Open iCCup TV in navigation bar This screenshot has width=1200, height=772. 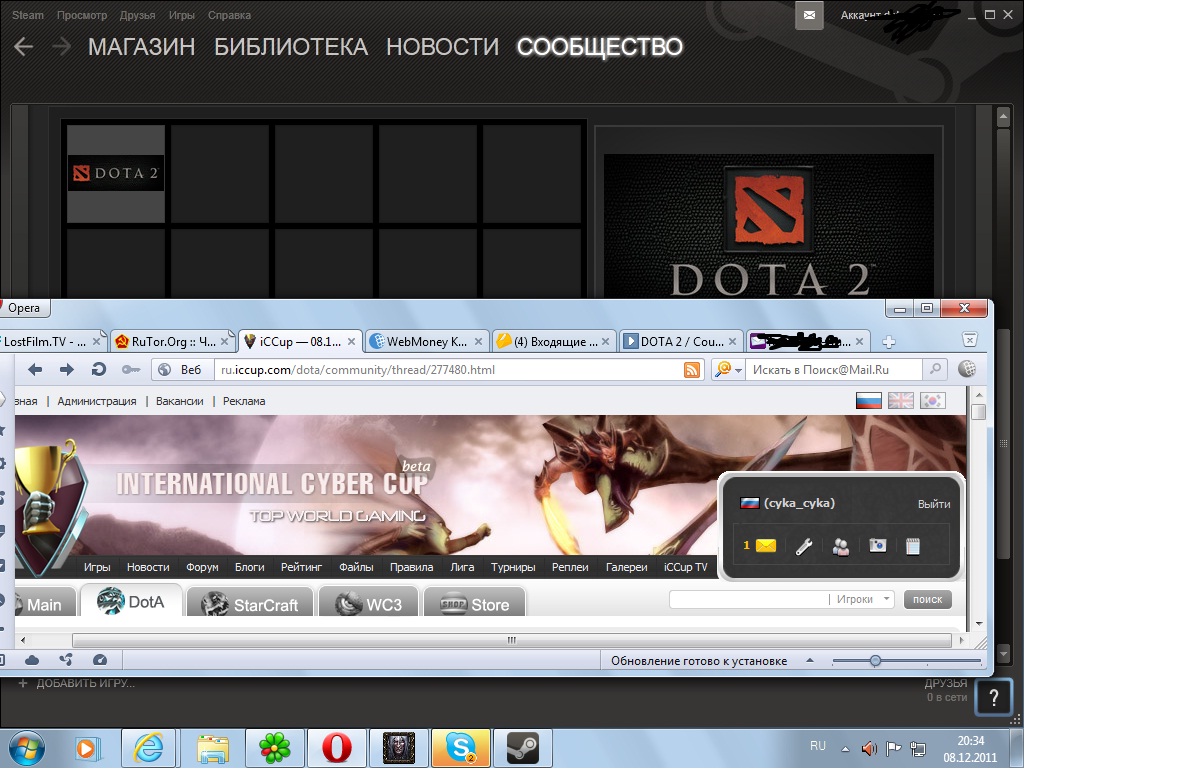click(685, 567)
